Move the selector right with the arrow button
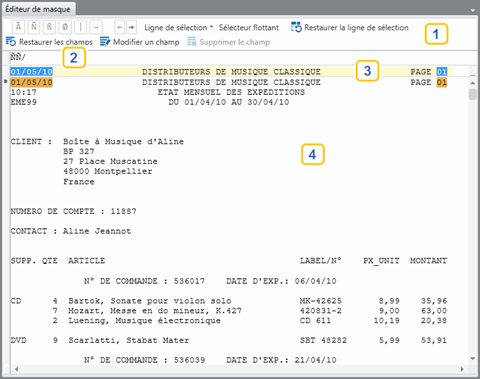480x379 pixels. [132, 27]
